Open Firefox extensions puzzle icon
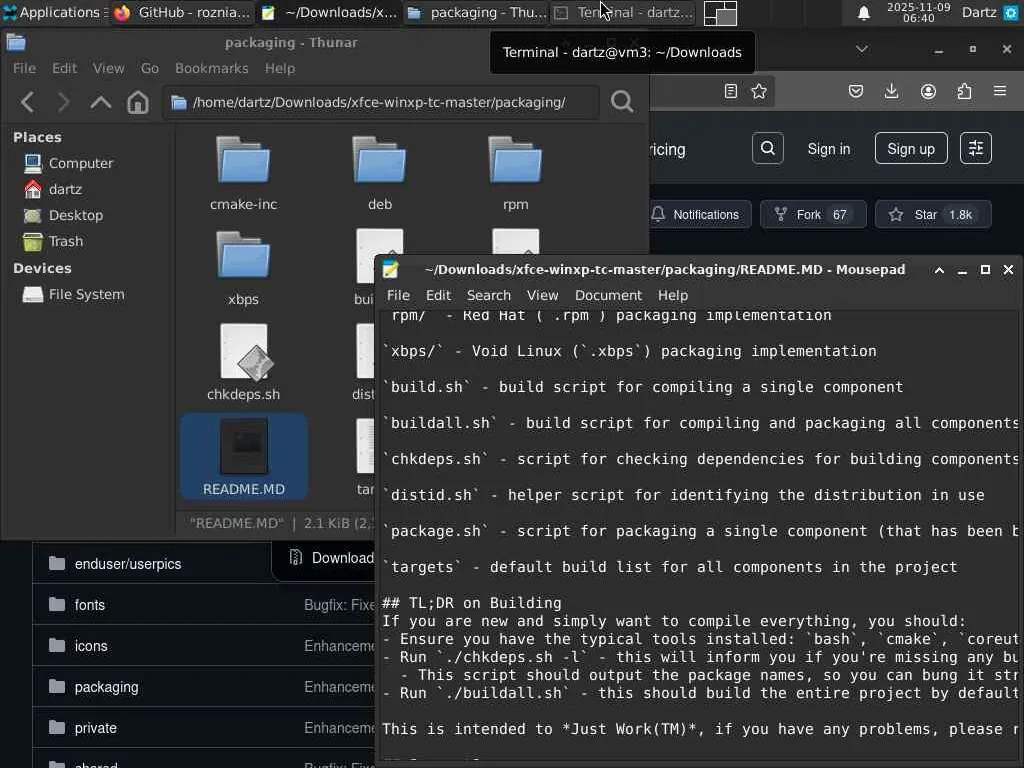 tap(964, 91)
